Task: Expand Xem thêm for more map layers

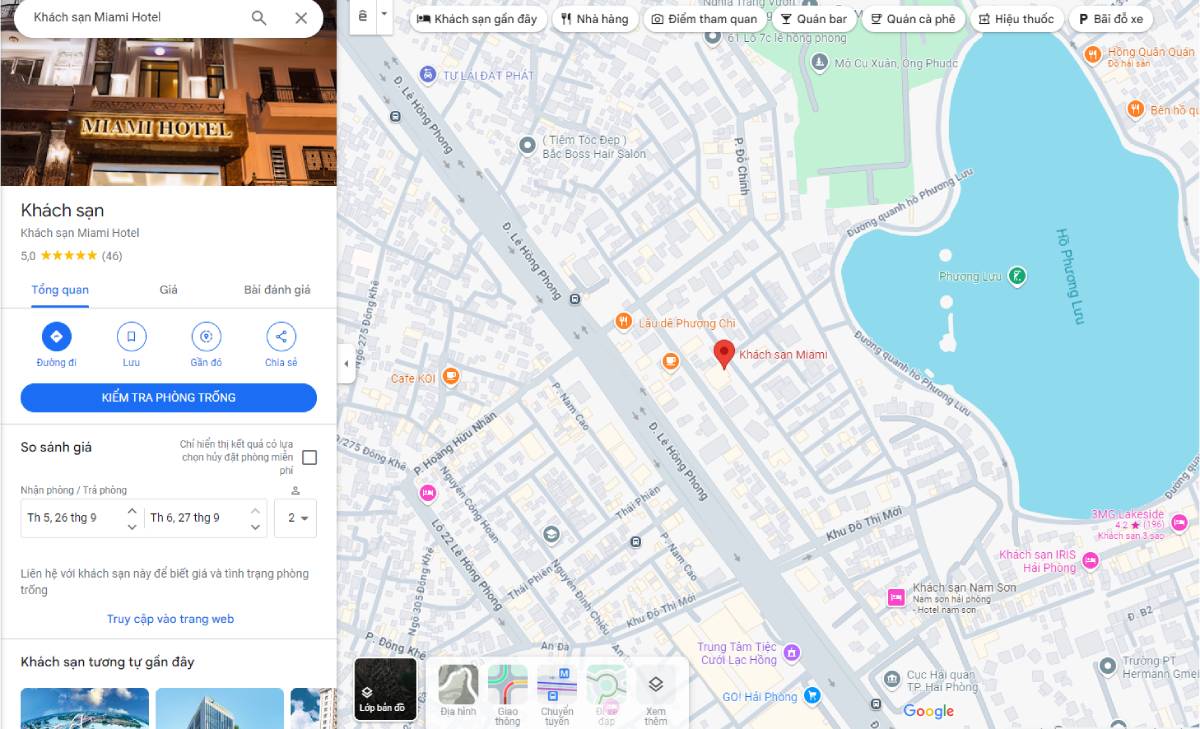Action: pos(656,695)
